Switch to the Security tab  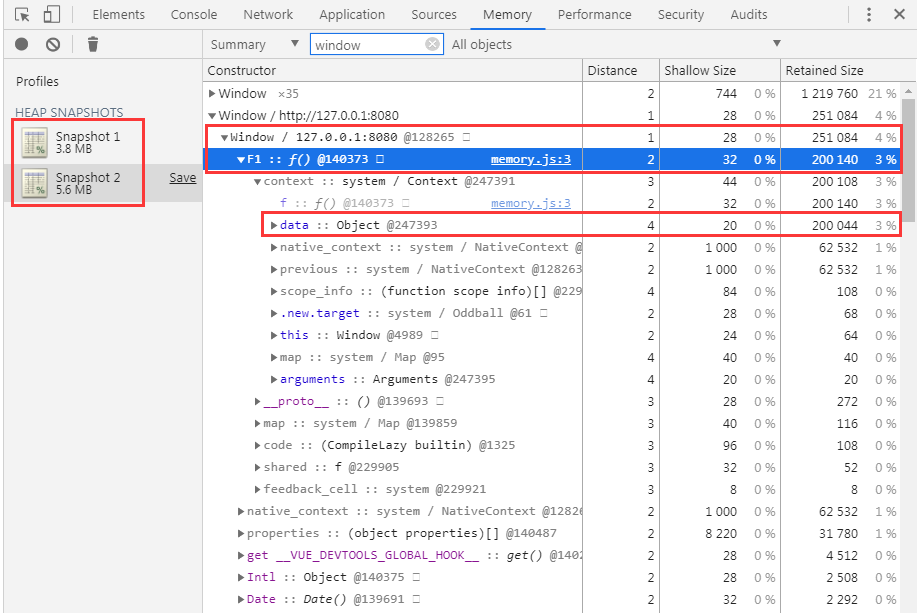(x=681, y=15)
